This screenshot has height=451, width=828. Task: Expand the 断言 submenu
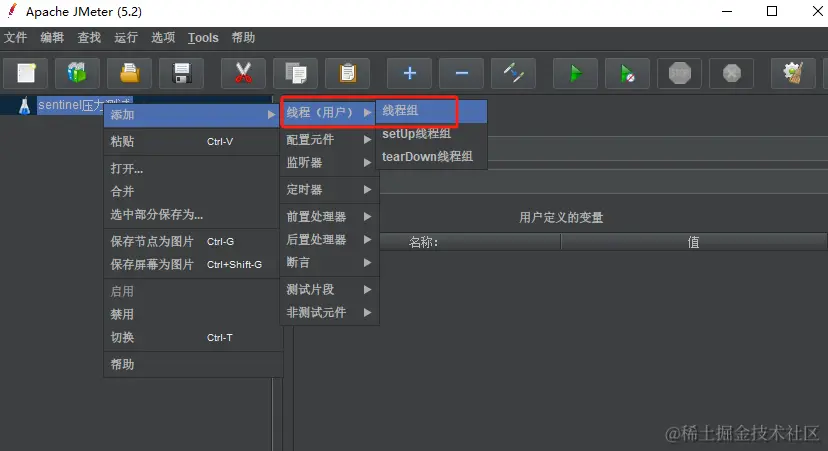330,262
